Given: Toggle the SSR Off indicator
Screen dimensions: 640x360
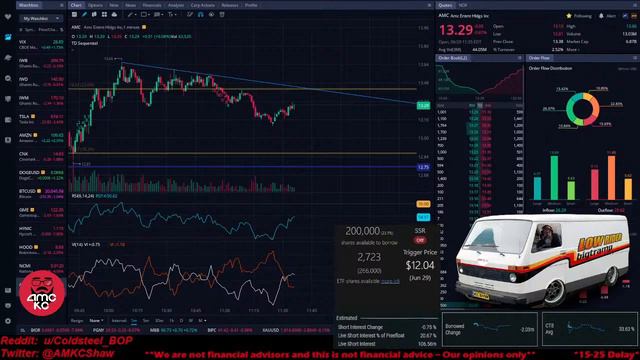Looking at the screenshot, I should (x=420, y=240).
